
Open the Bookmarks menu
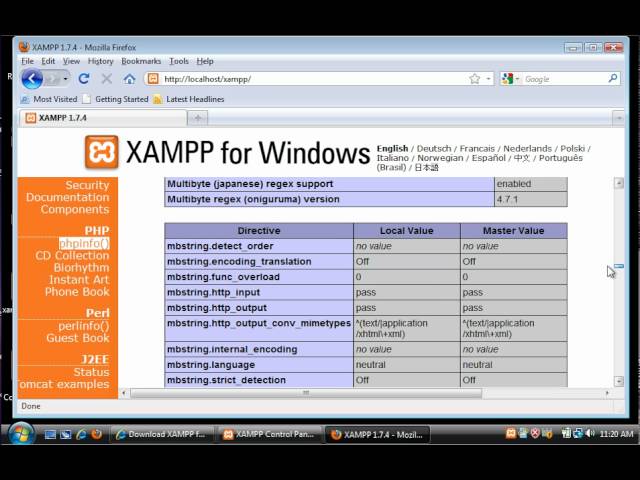[141, 61]
